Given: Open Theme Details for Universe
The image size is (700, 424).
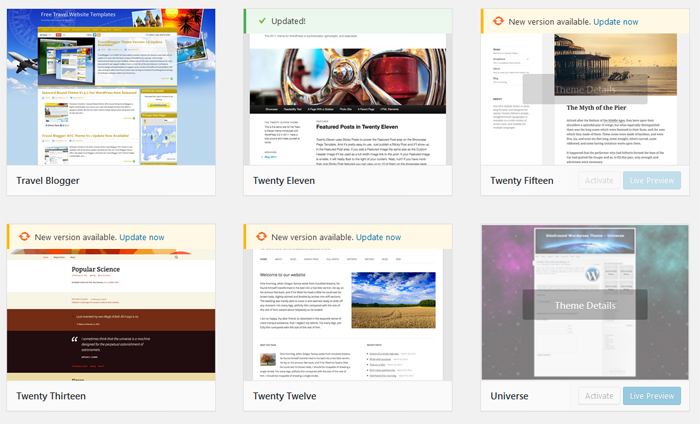Looking at the screenshot, I should [x=585, y=305].
